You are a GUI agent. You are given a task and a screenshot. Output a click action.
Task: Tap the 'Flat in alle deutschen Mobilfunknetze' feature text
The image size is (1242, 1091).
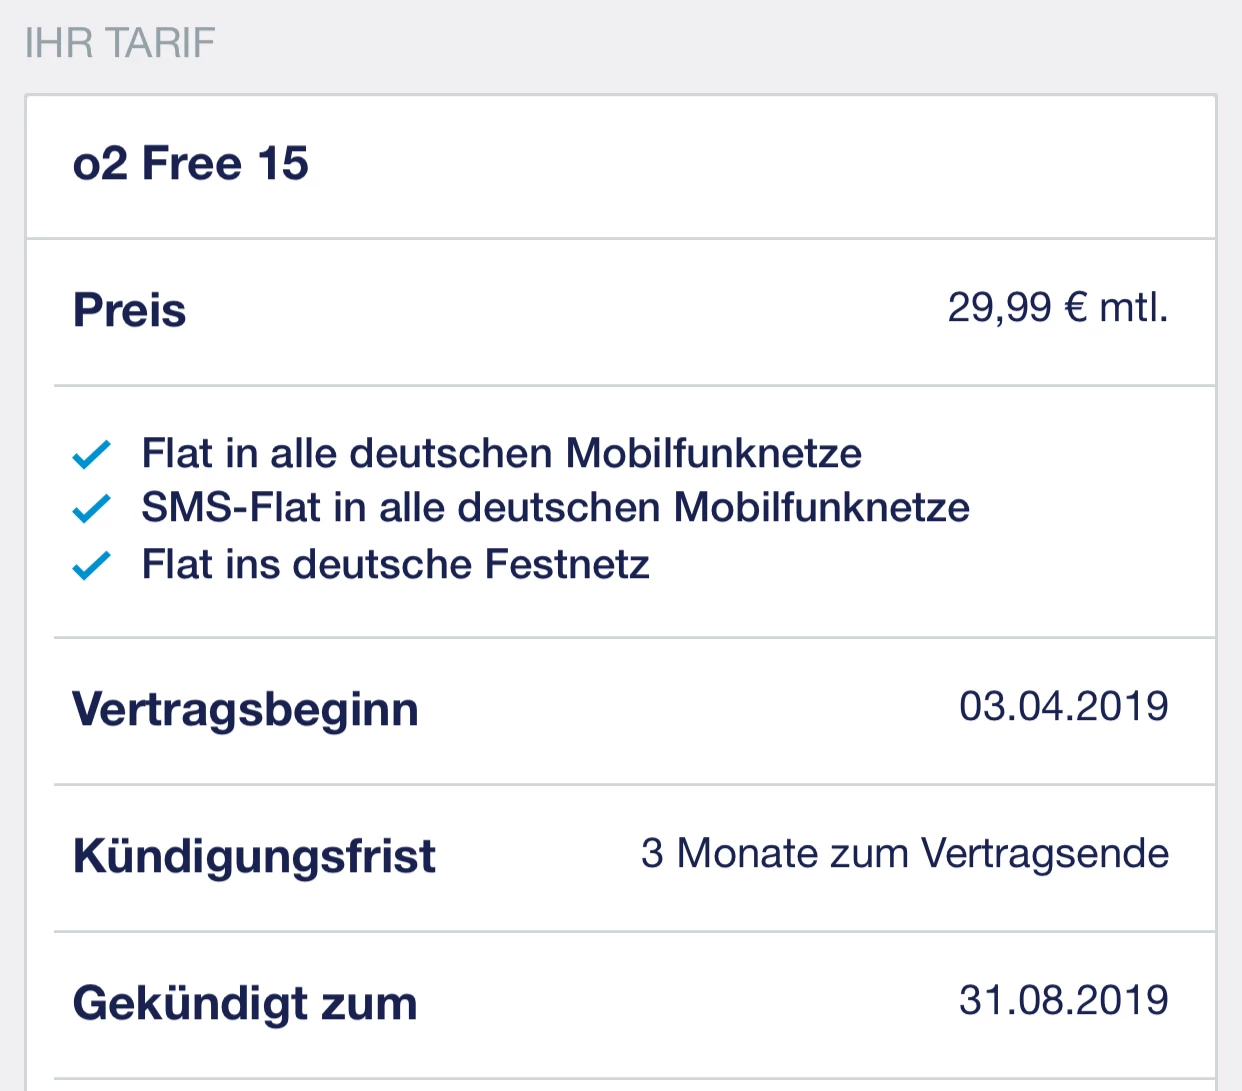pos(501,454)
